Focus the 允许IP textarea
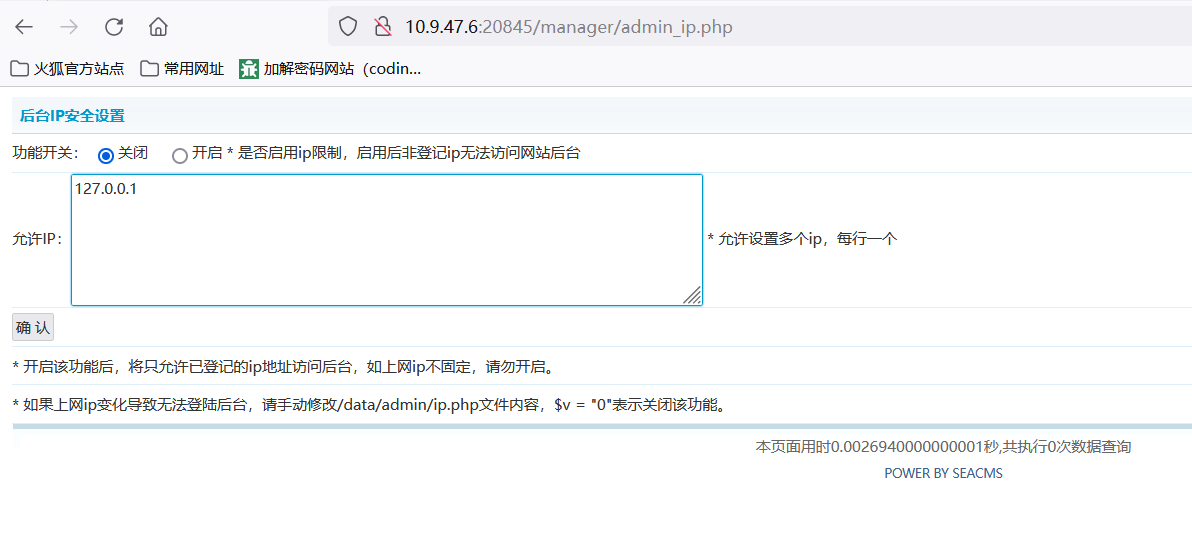This screenshot has height=551, width=1192. [387, 240]
